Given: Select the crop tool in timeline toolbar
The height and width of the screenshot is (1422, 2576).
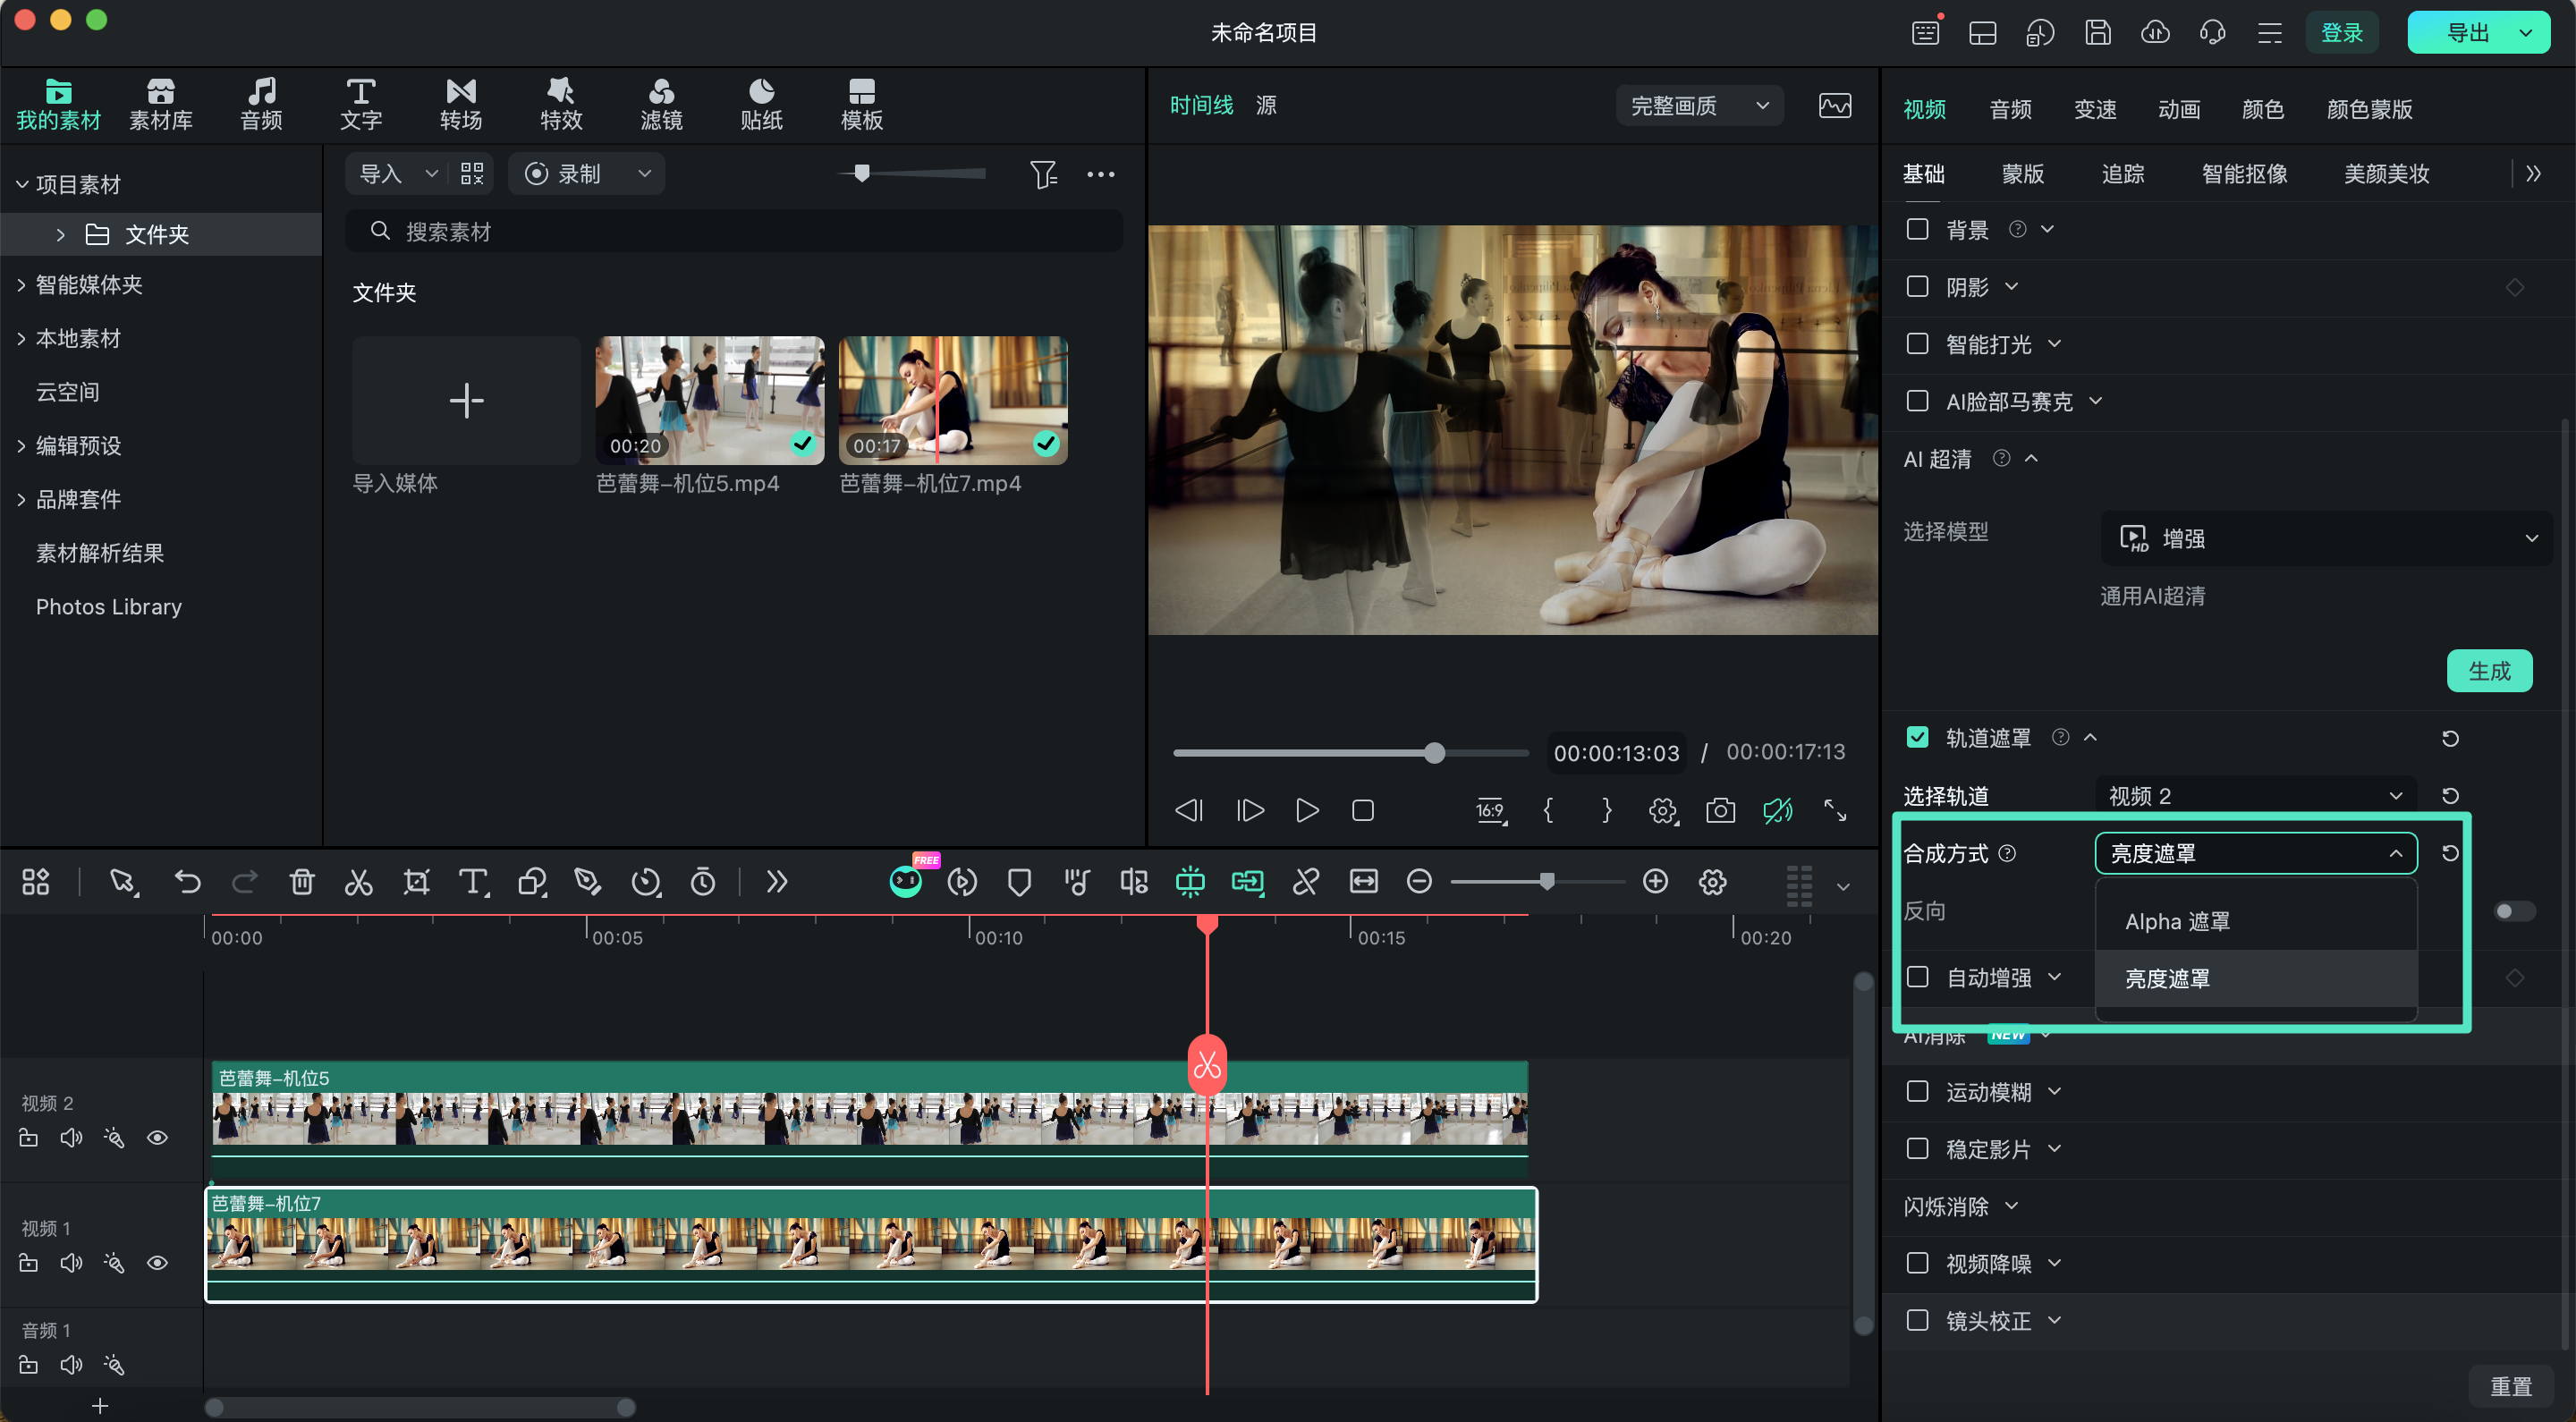Looking at the screenshot, I should coord(416,882).
